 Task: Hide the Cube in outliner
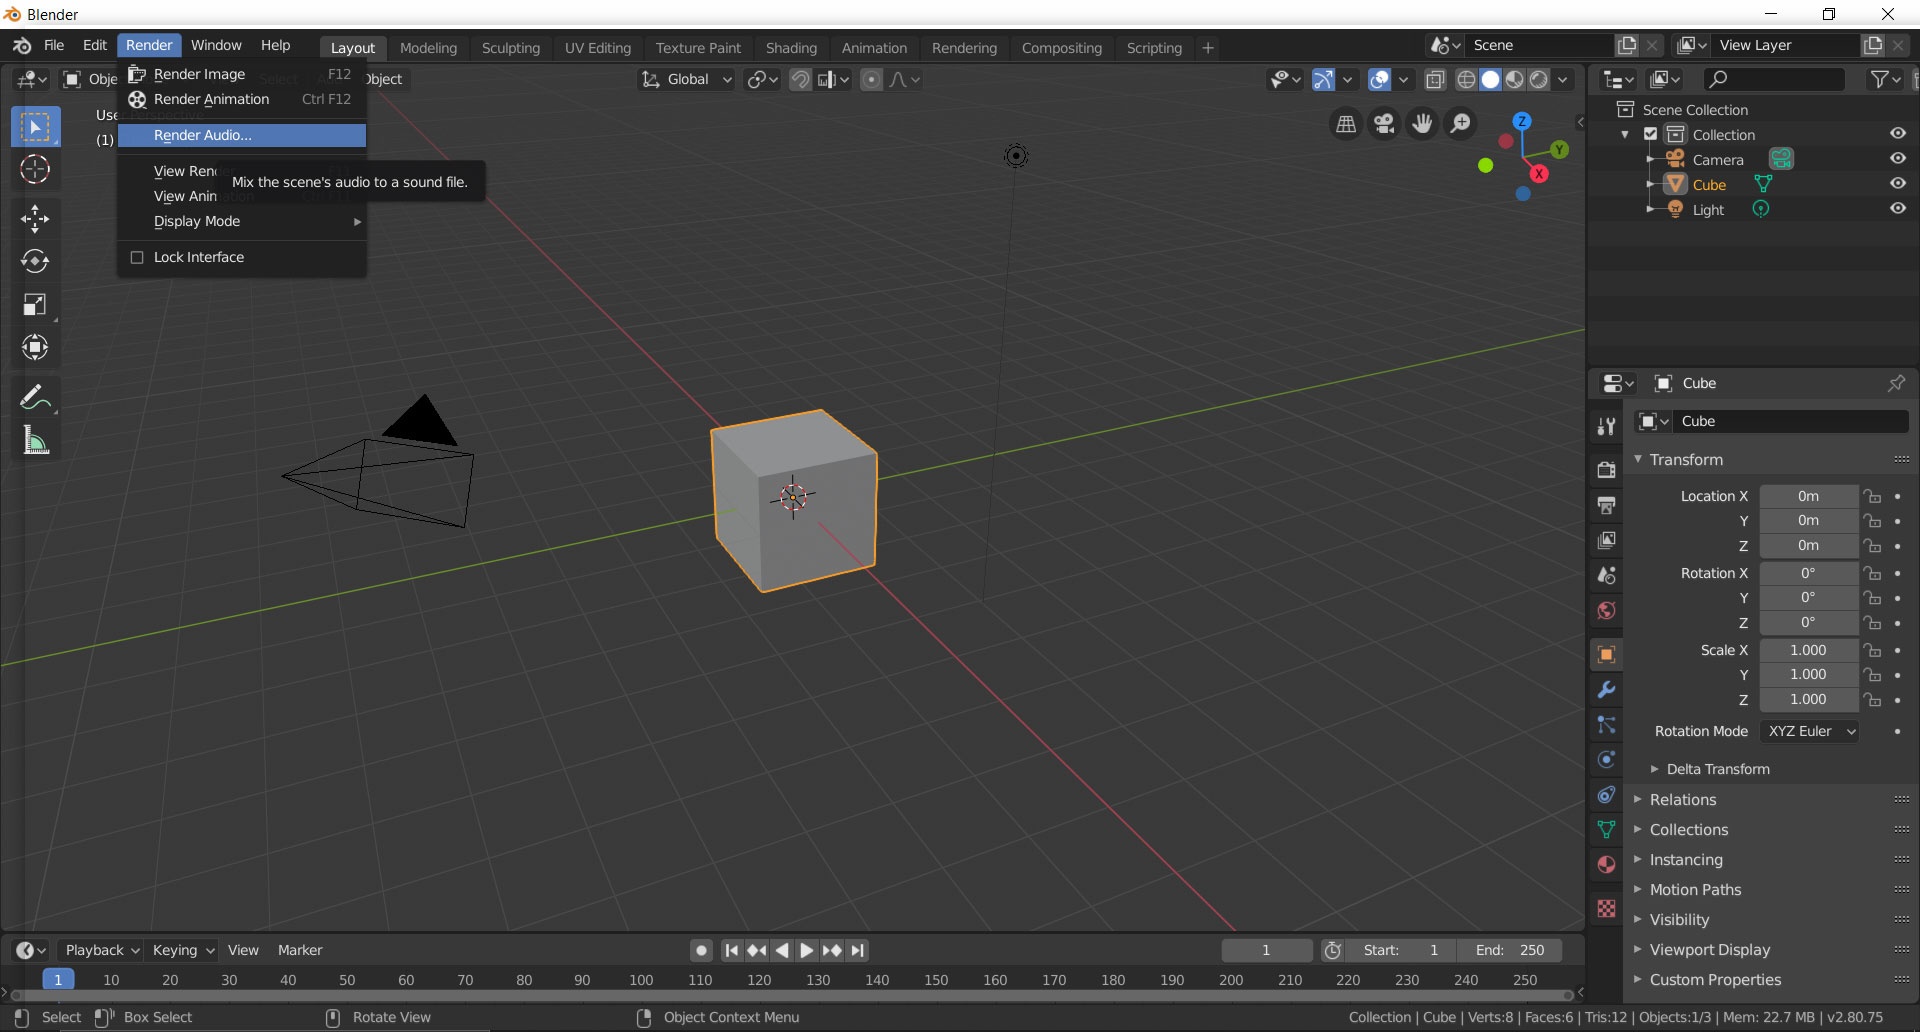pyautogui.click(x=1897, y=184)
